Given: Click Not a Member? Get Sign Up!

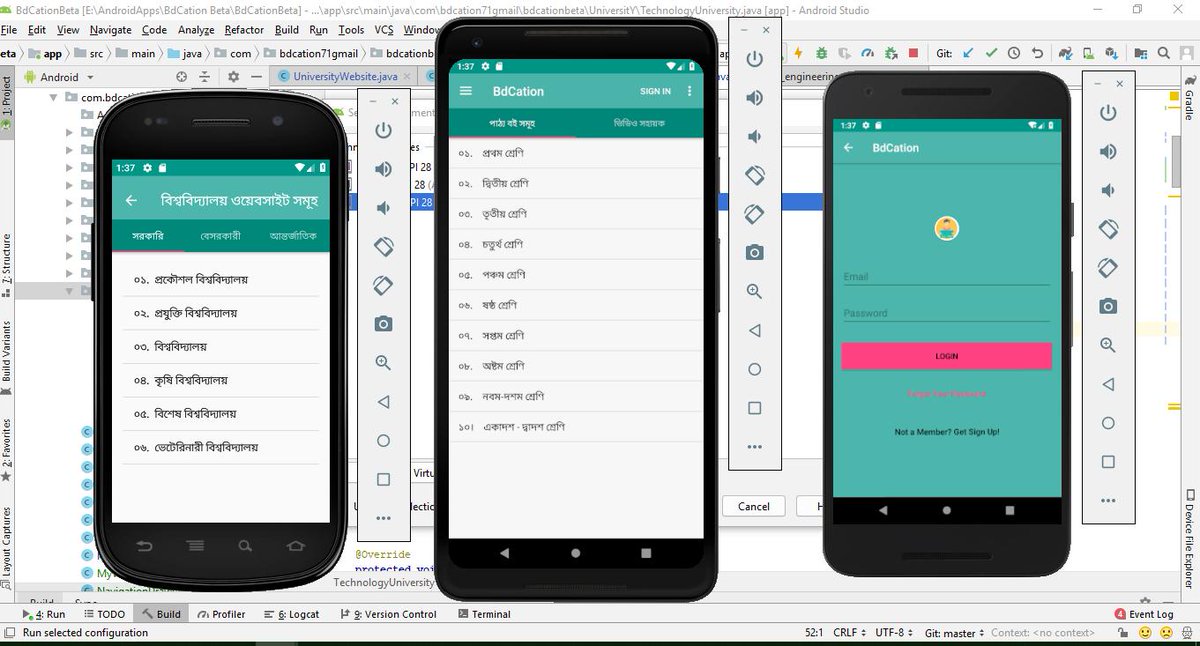Looking at the screenshot, I should pos(947,432).
